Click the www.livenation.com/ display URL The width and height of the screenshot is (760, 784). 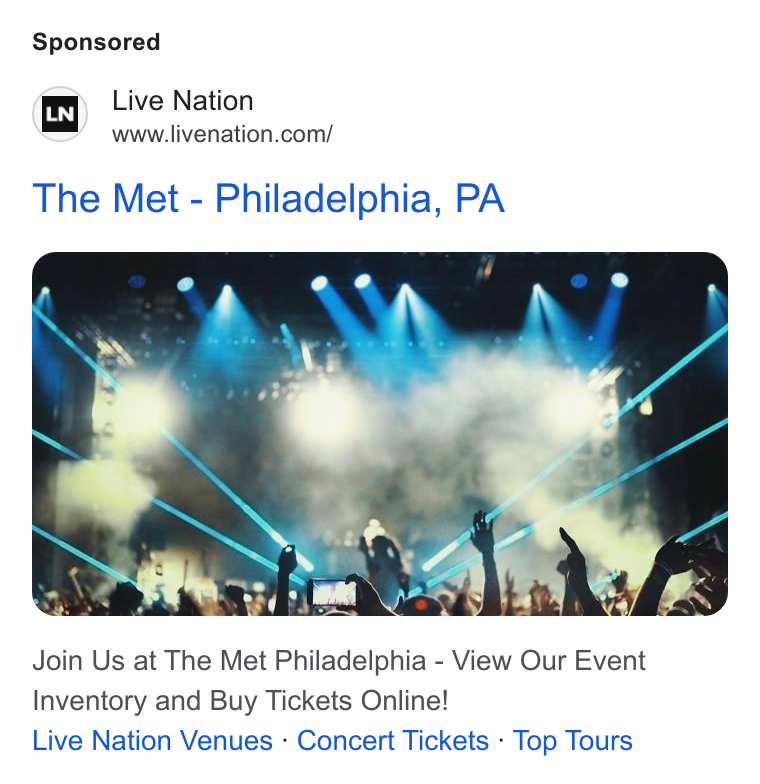coord(222,134)
